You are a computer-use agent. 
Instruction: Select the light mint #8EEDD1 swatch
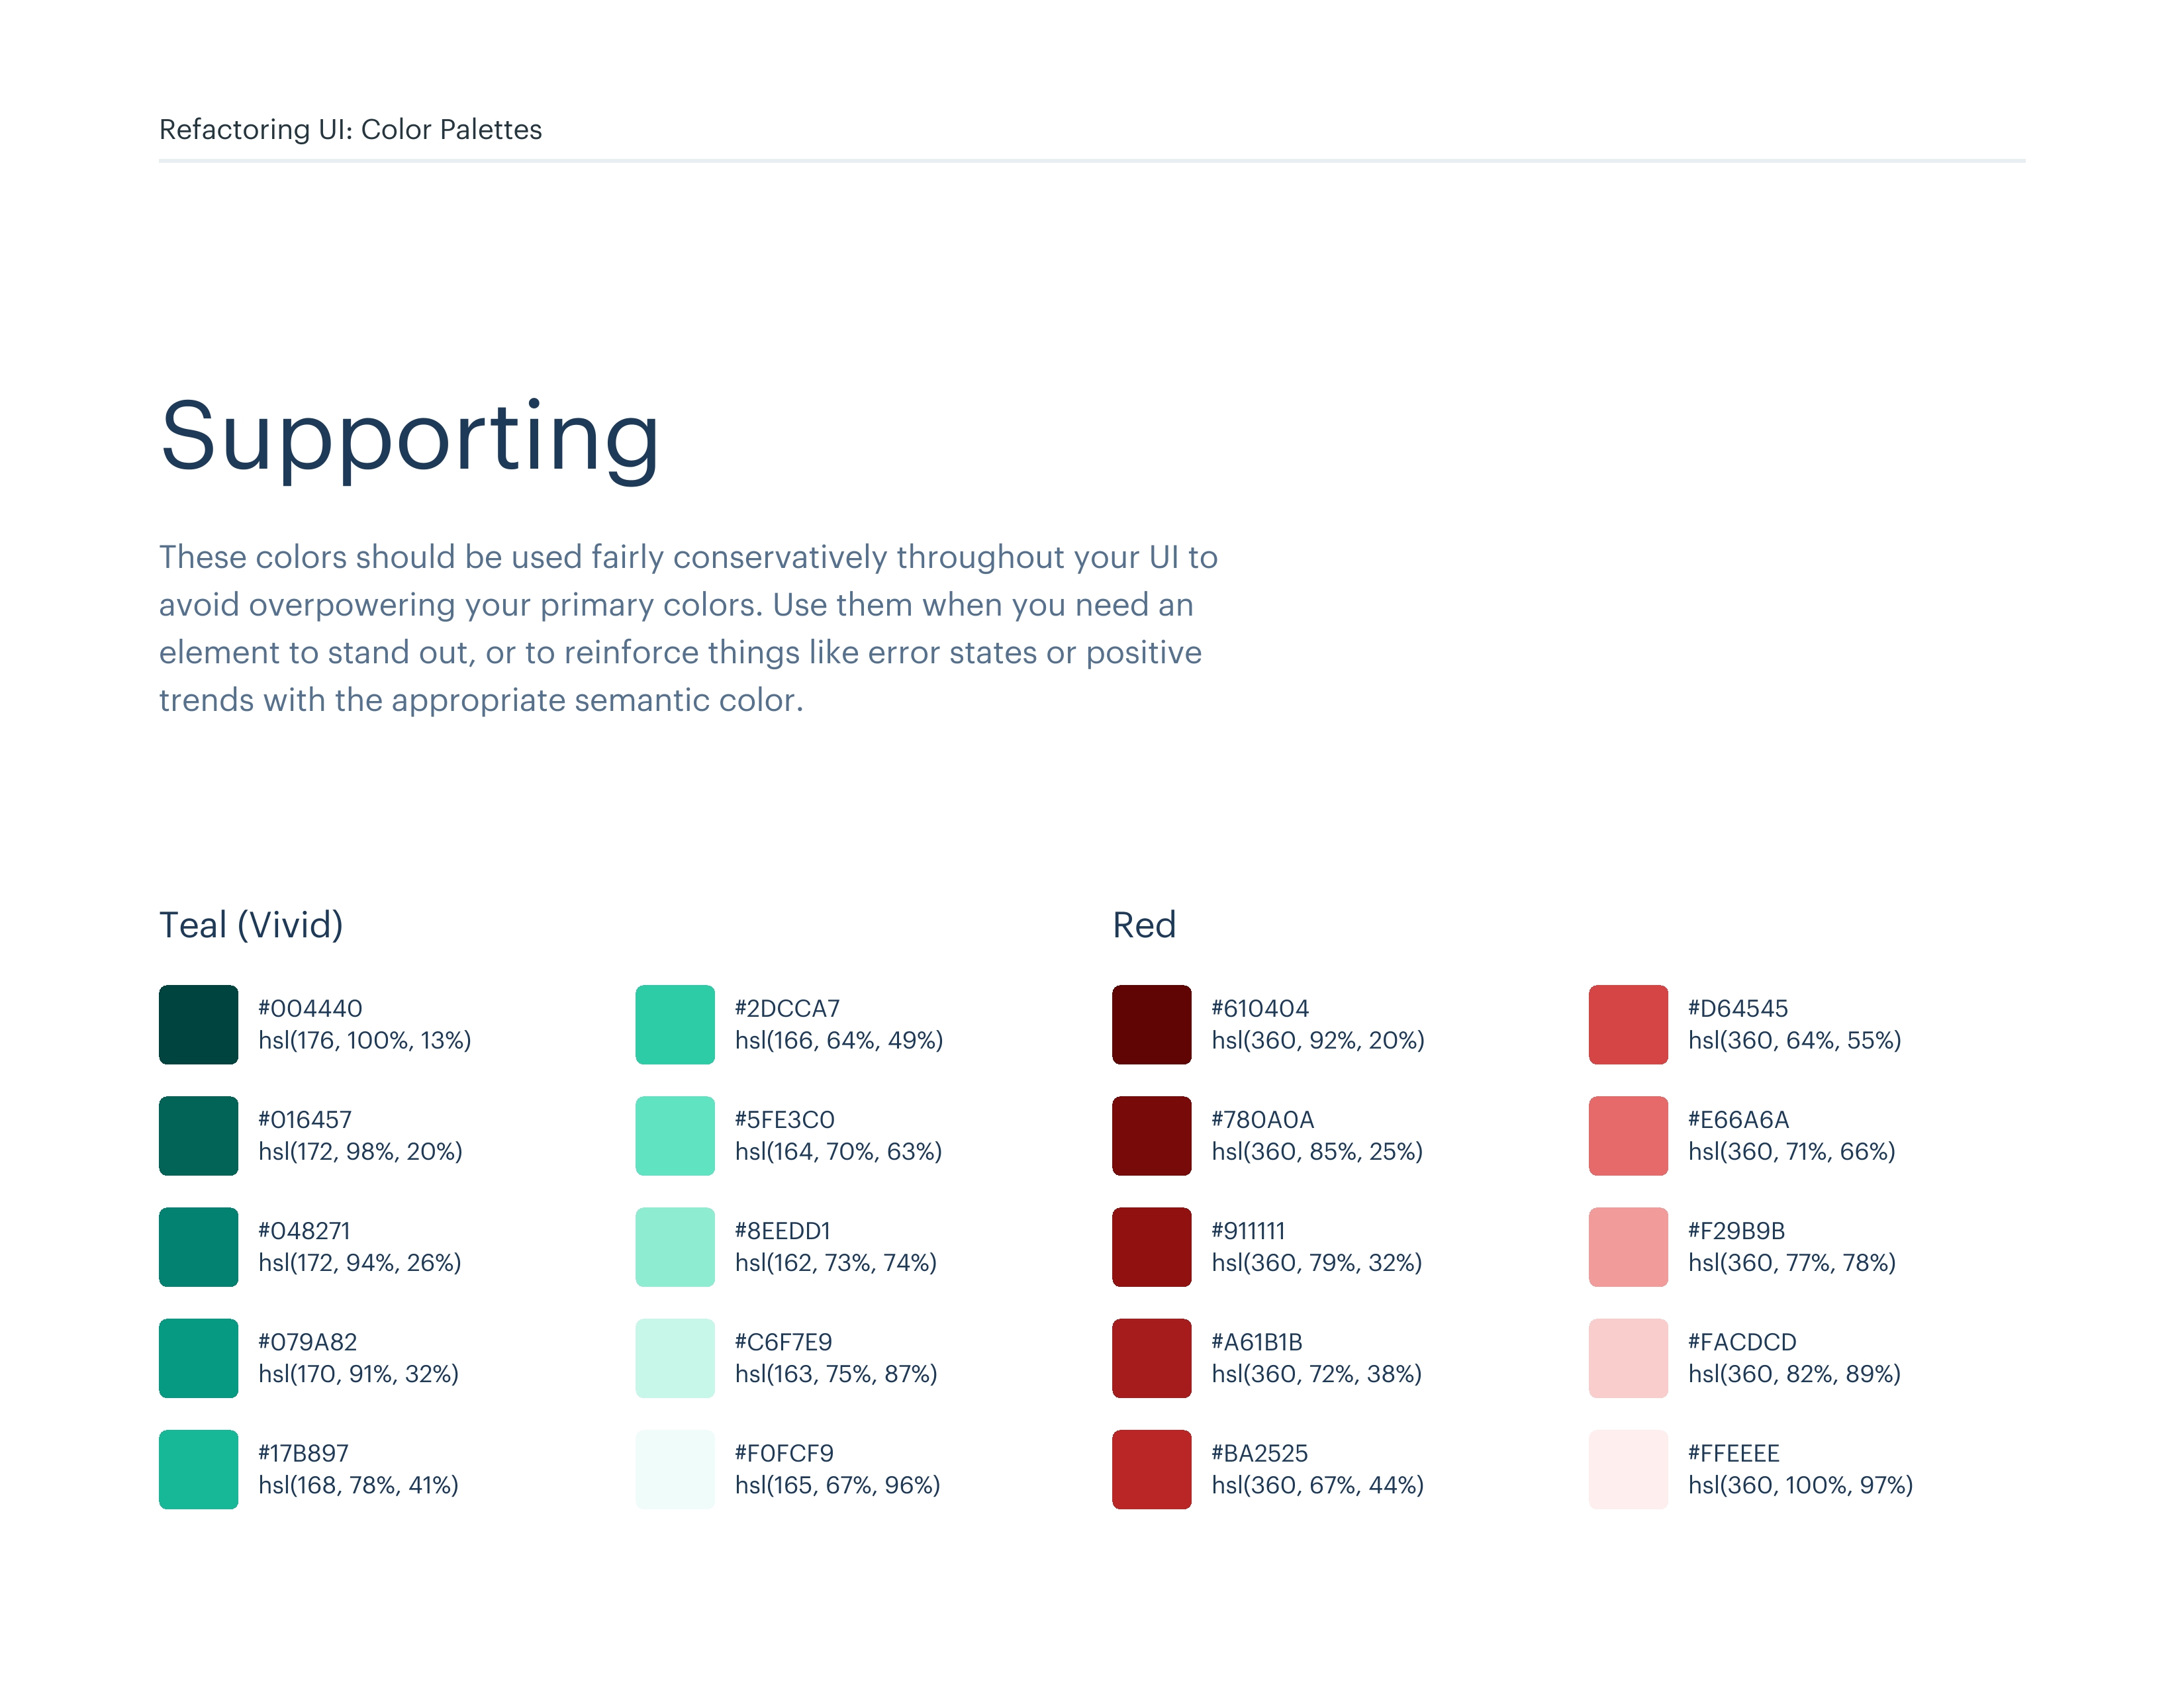point(675,1246)
